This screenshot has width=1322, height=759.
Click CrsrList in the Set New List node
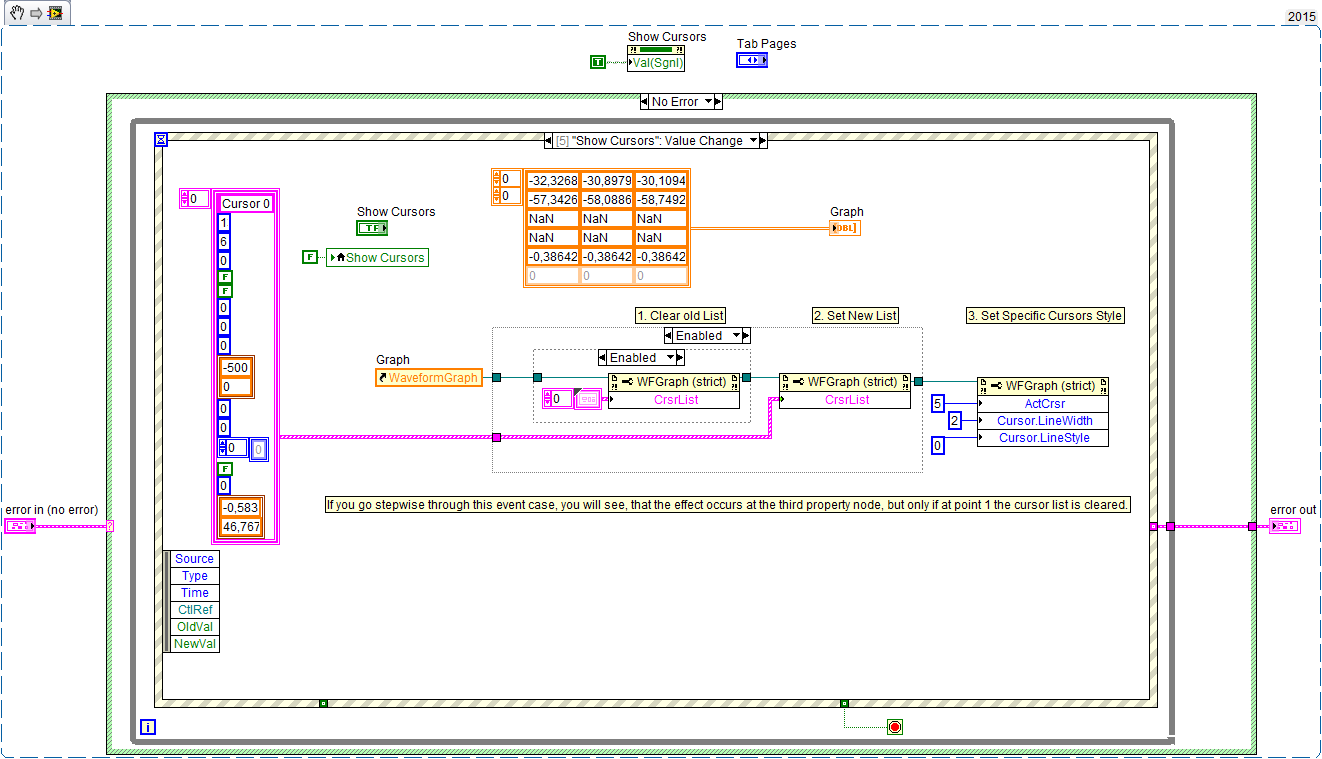point(845,399)
